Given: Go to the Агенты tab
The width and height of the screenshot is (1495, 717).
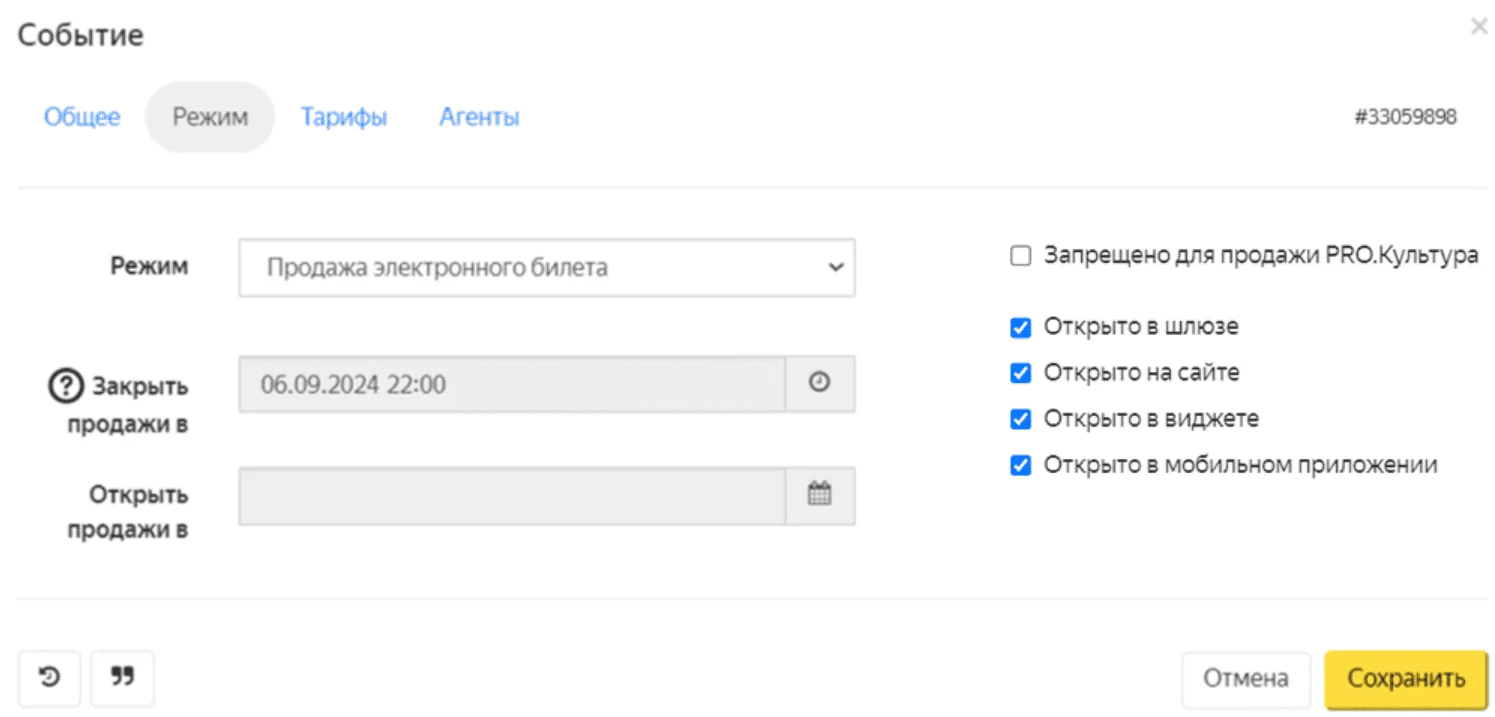Looking at the screenshot, I should [479, 117].
